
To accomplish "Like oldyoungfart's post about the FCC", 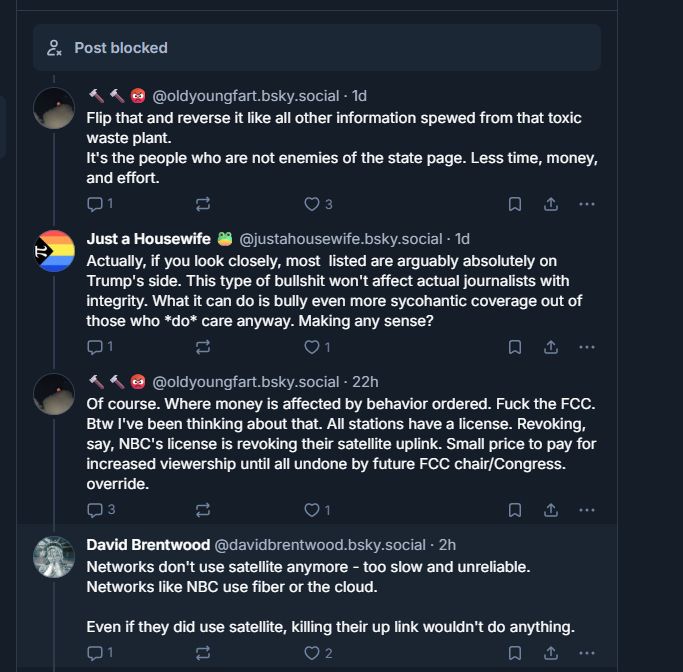I will (312, 510).
